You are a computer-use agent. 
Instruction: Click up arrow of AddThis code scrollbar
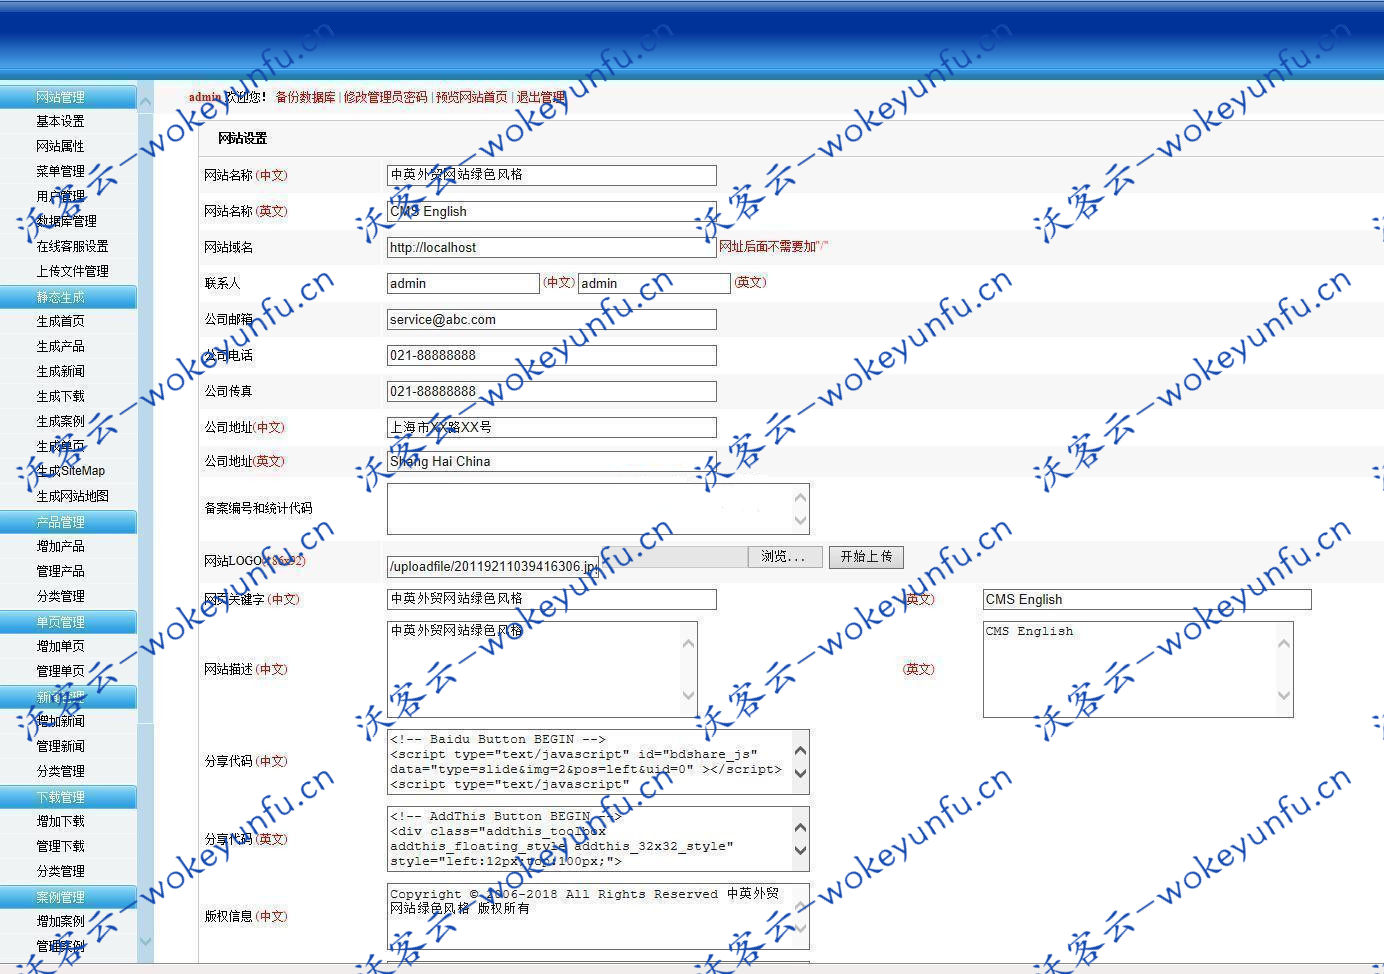pos(800,828)
